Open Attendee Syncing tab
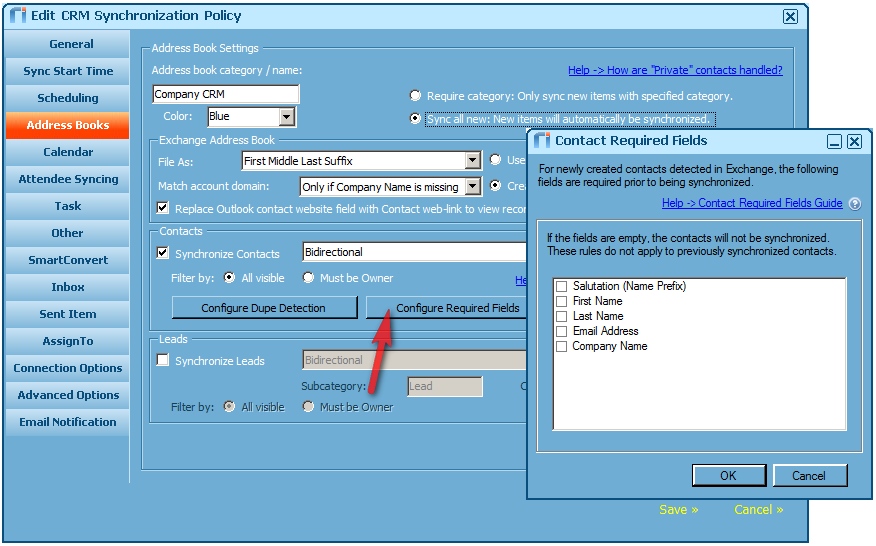 click(x=68, y=179)
